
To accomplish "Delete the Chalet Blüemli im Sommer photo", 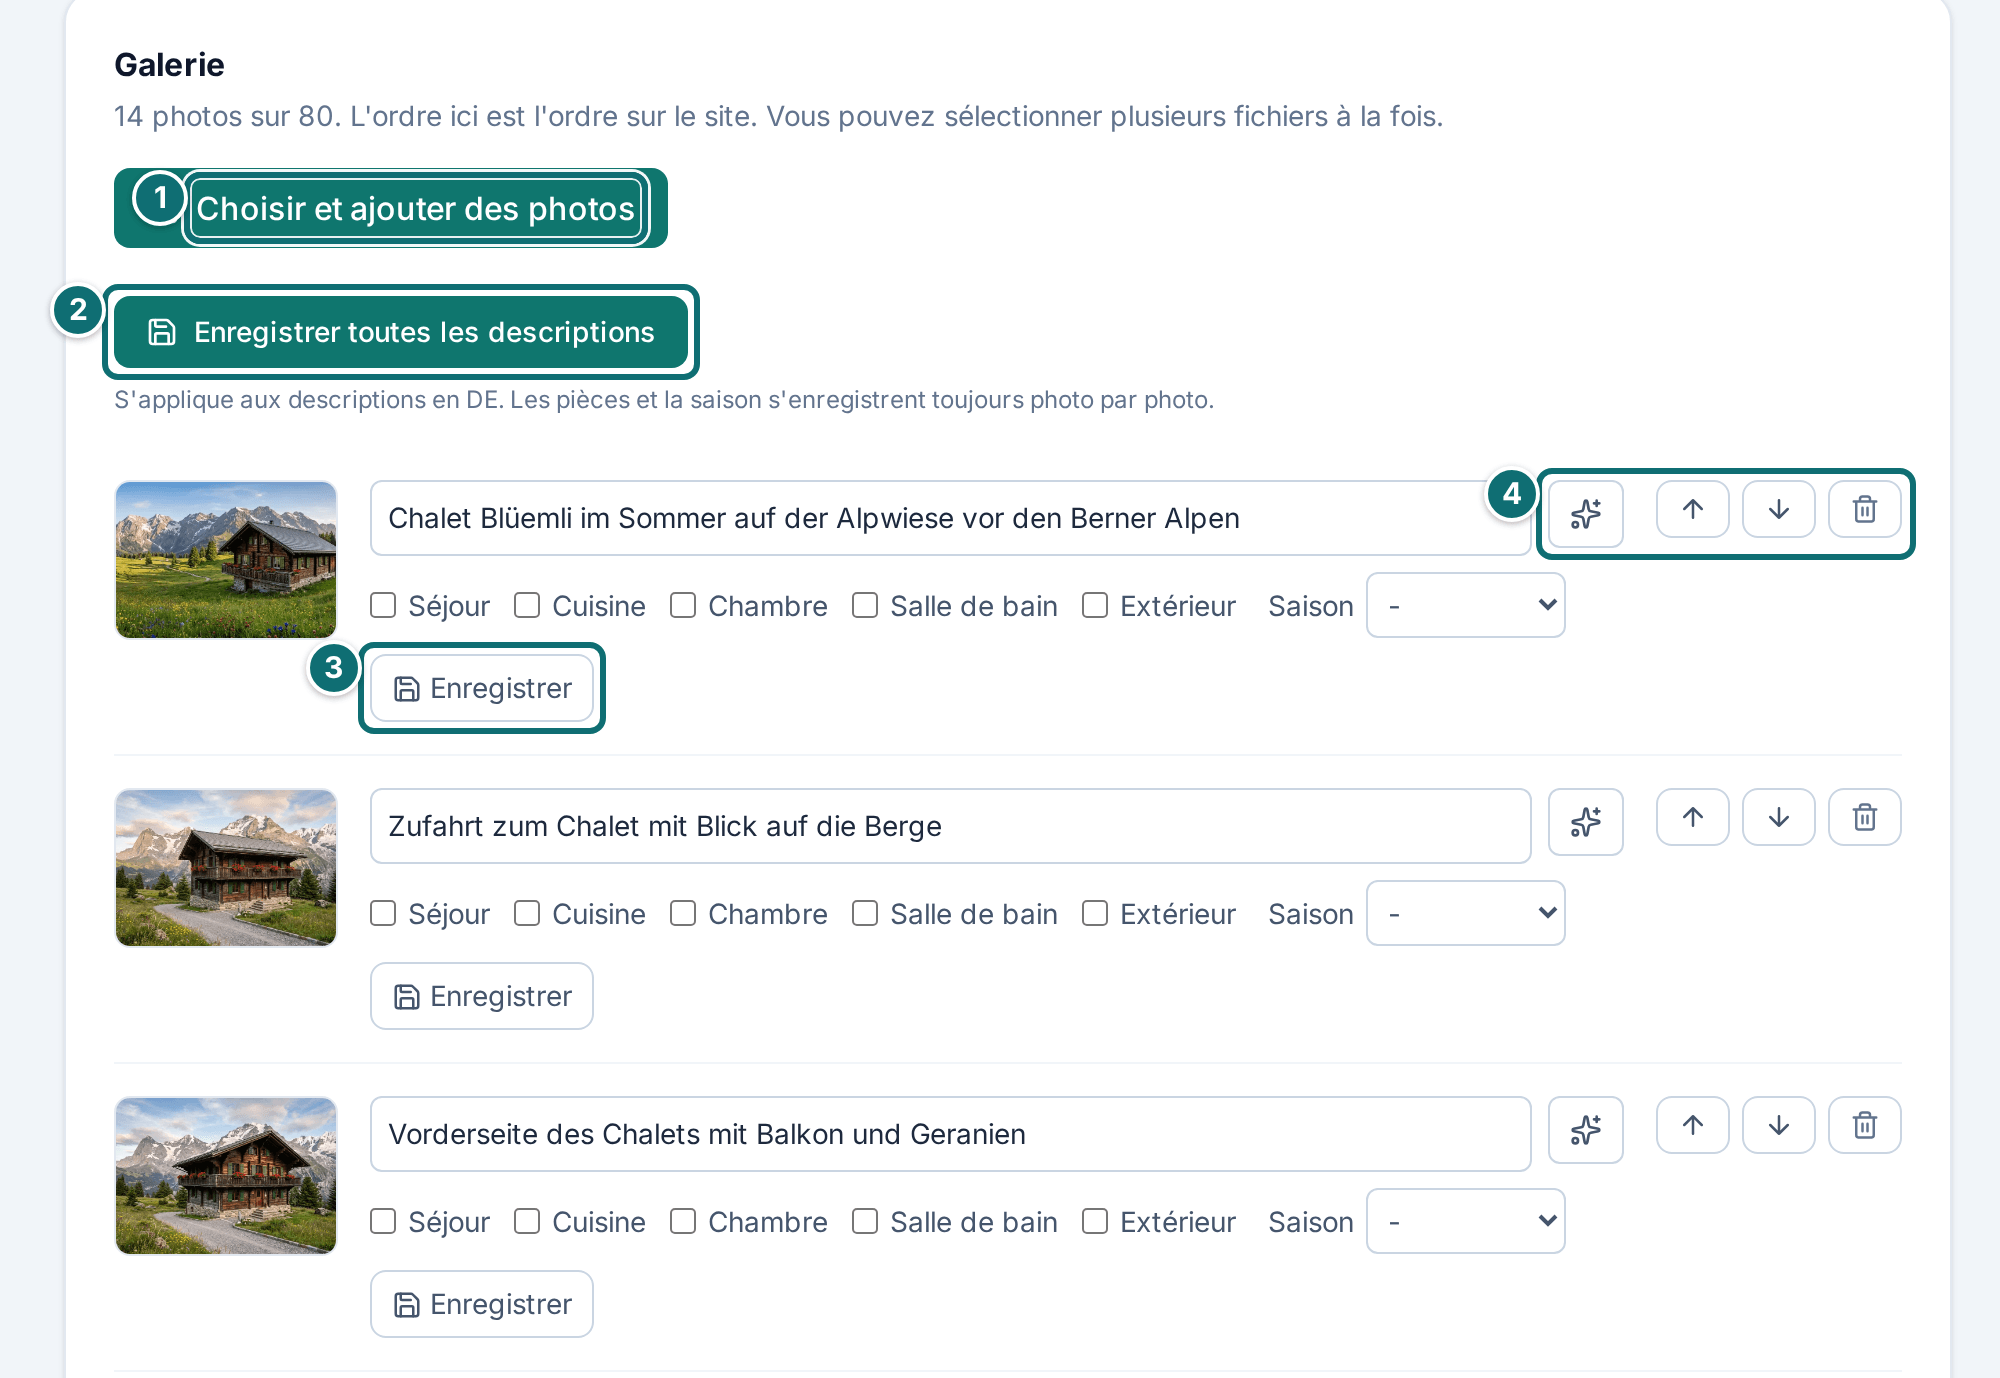I will tap(1864, 510).
